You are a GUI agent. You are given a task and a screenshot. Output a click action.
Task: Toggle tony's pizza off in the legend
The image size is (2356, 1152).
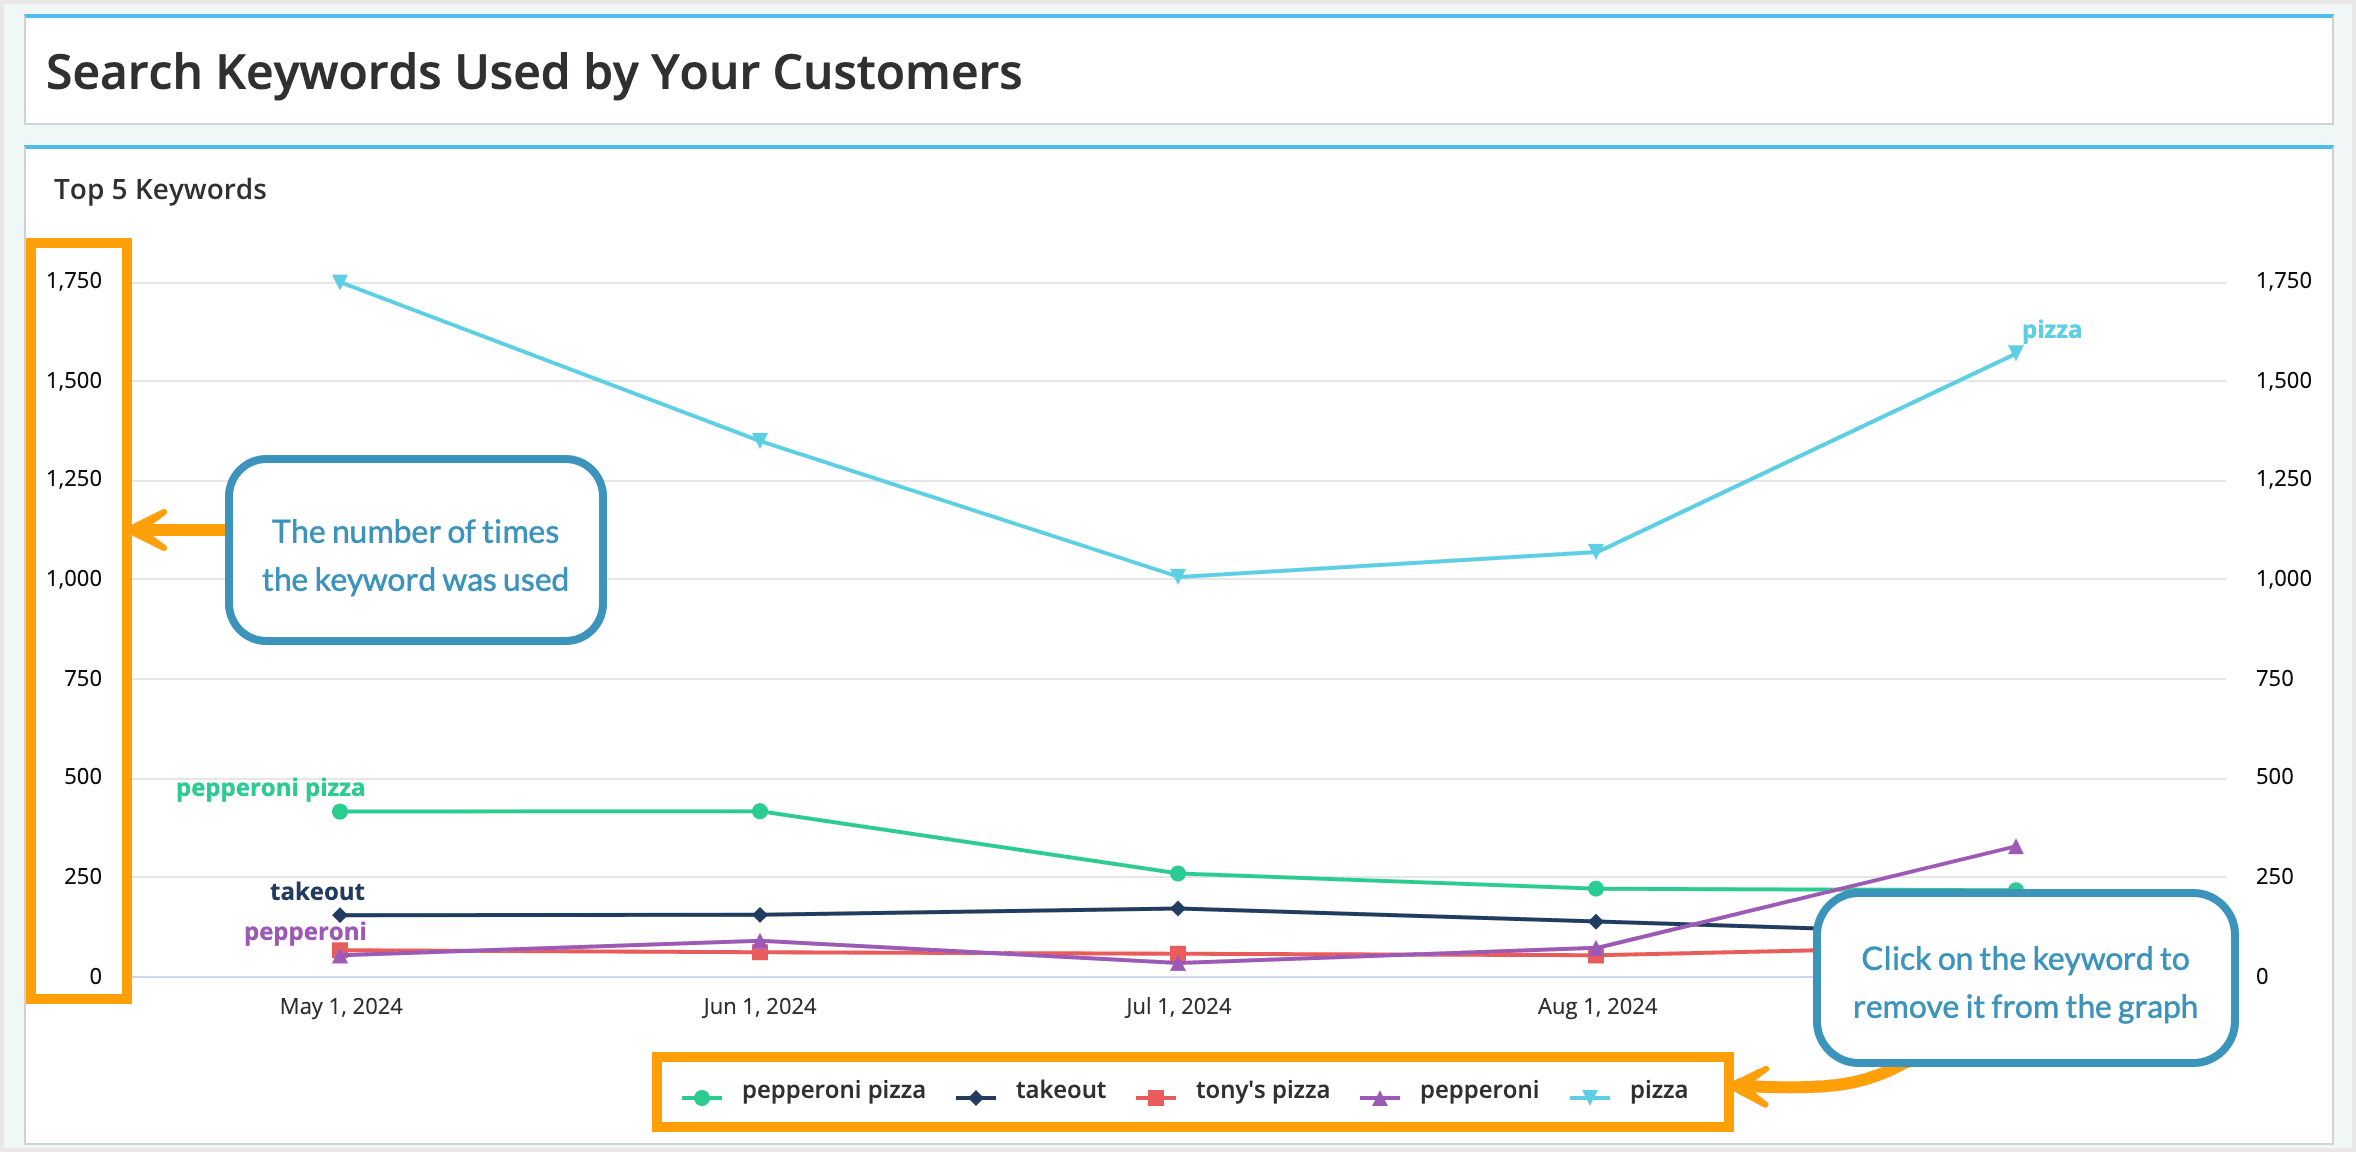[x=1262, y=1090]
